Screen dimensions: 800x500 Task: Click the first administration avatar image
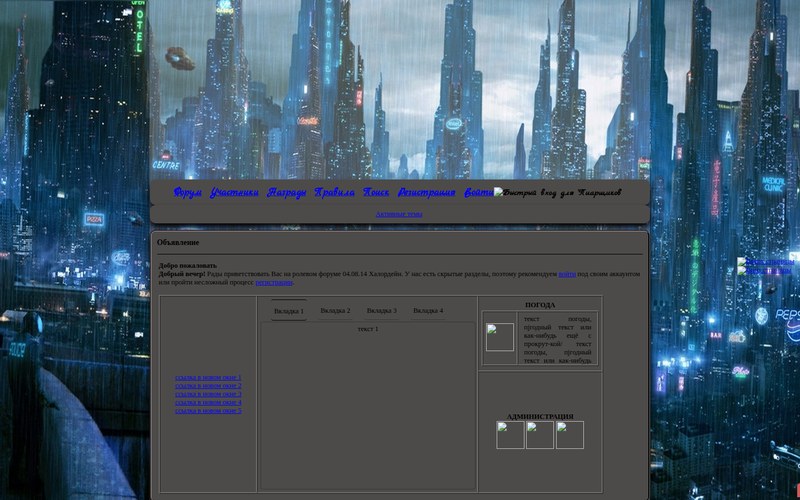pyautogui.click(x=510, y=435)
